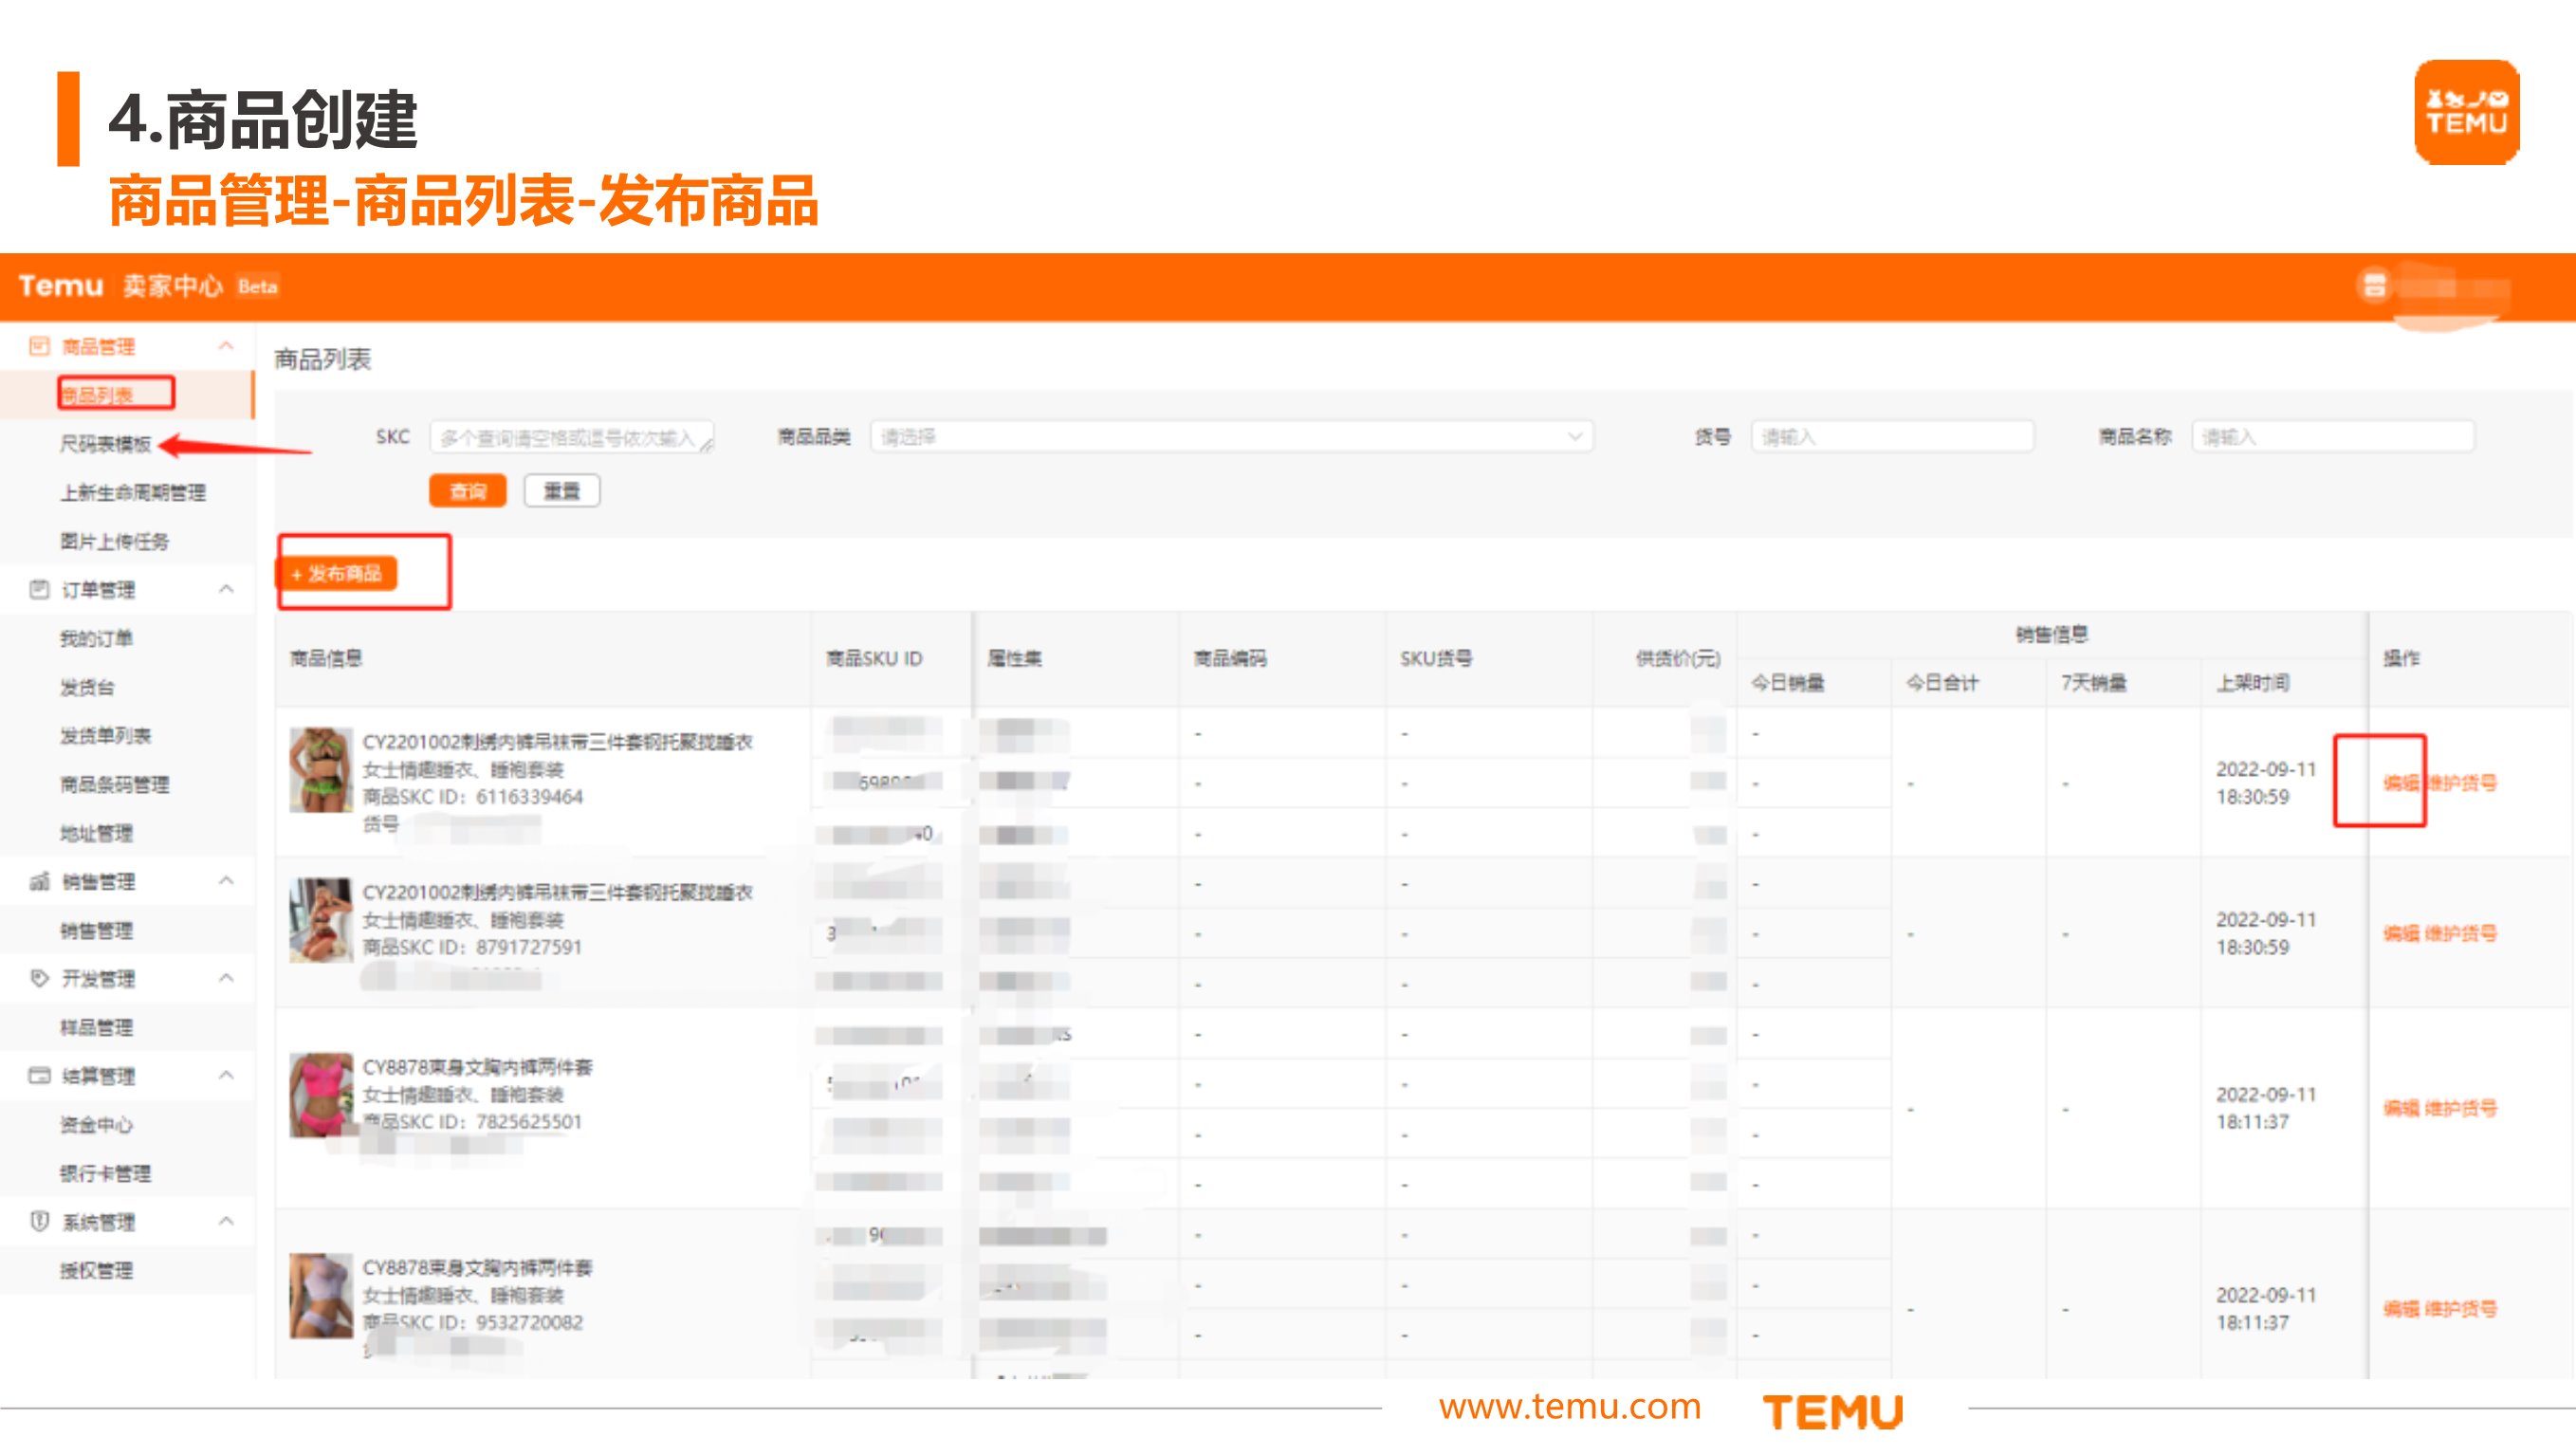The image size is (2576, 1456).
Task: Collapse the 订单管理 menu section
Action: 226,589
